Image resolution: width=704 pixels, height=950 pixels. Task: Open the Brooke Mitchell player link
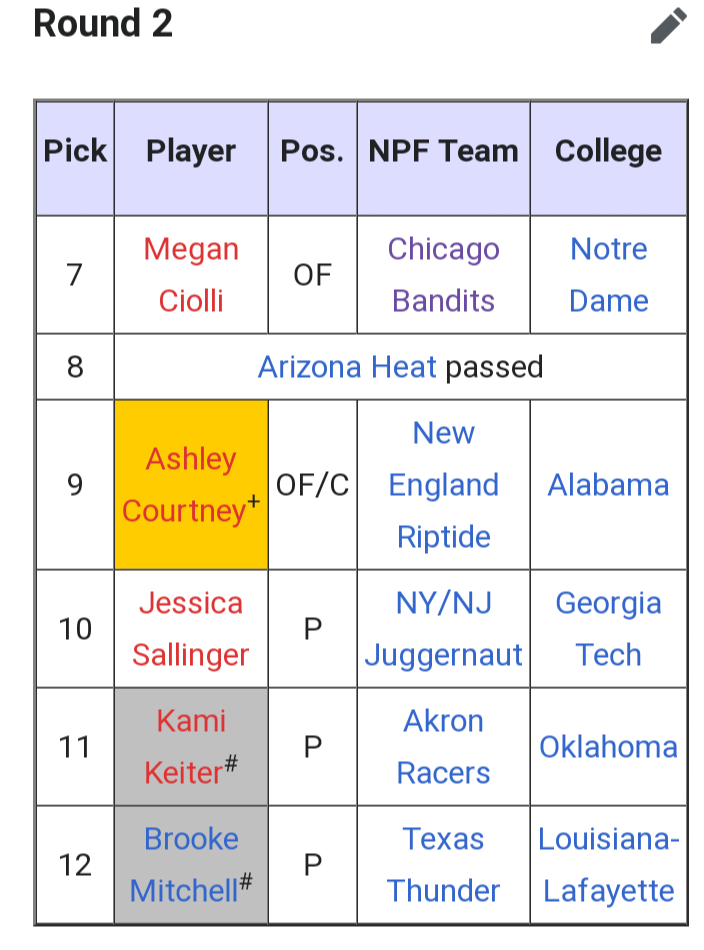tap(185, 865)
